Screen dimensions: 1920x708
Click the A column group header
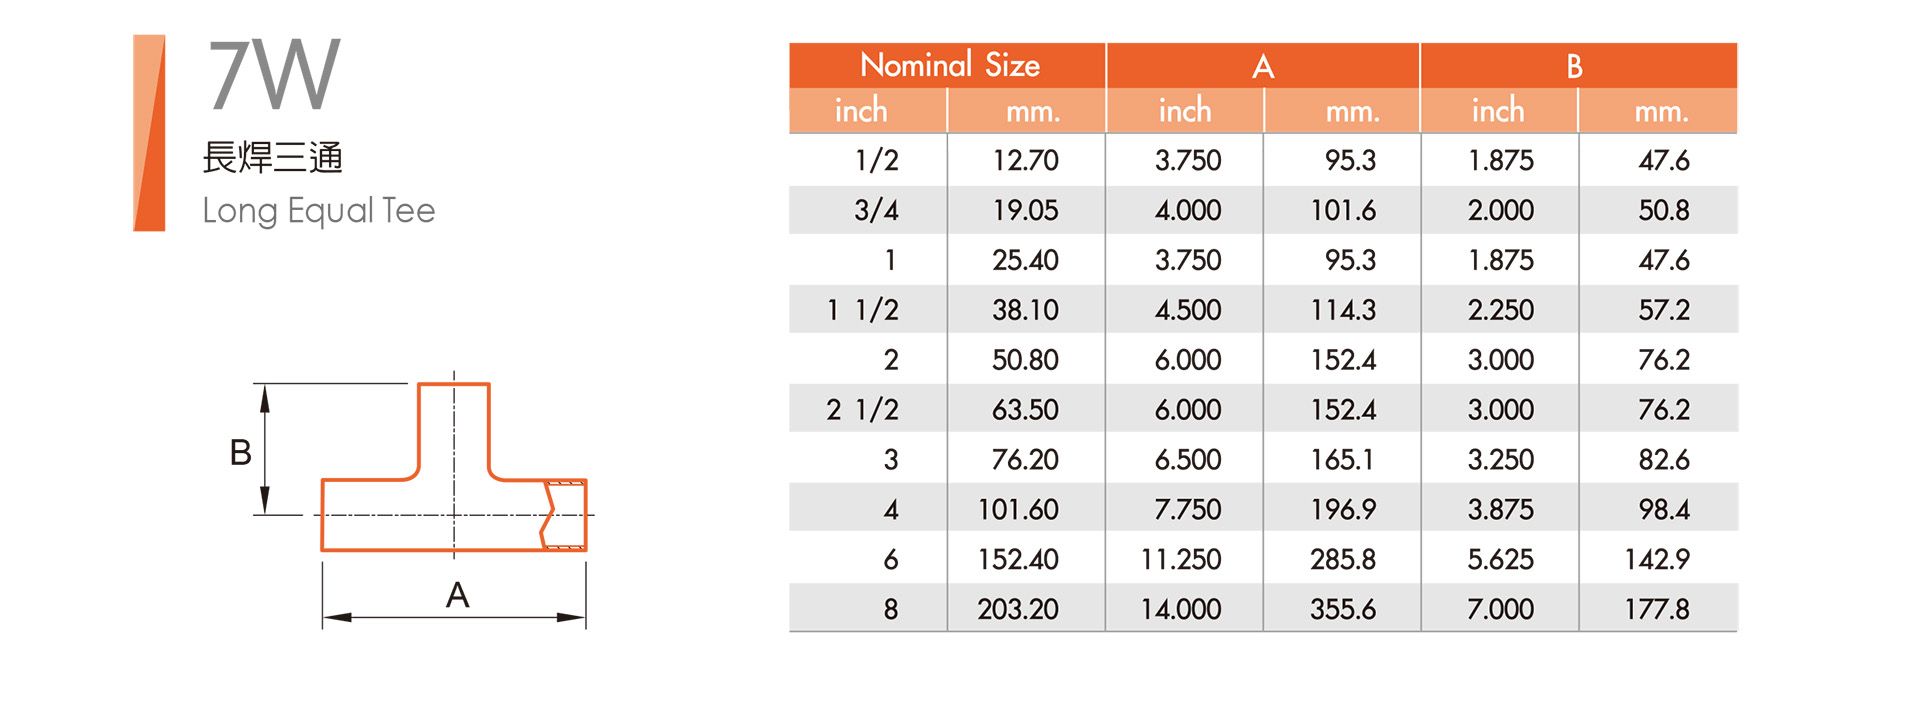pos(1262,66)
